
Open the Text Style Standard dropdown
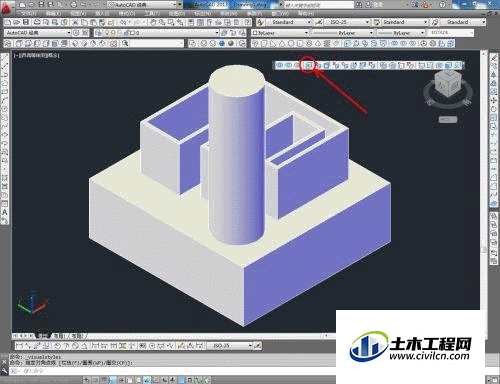click(289, 22)
